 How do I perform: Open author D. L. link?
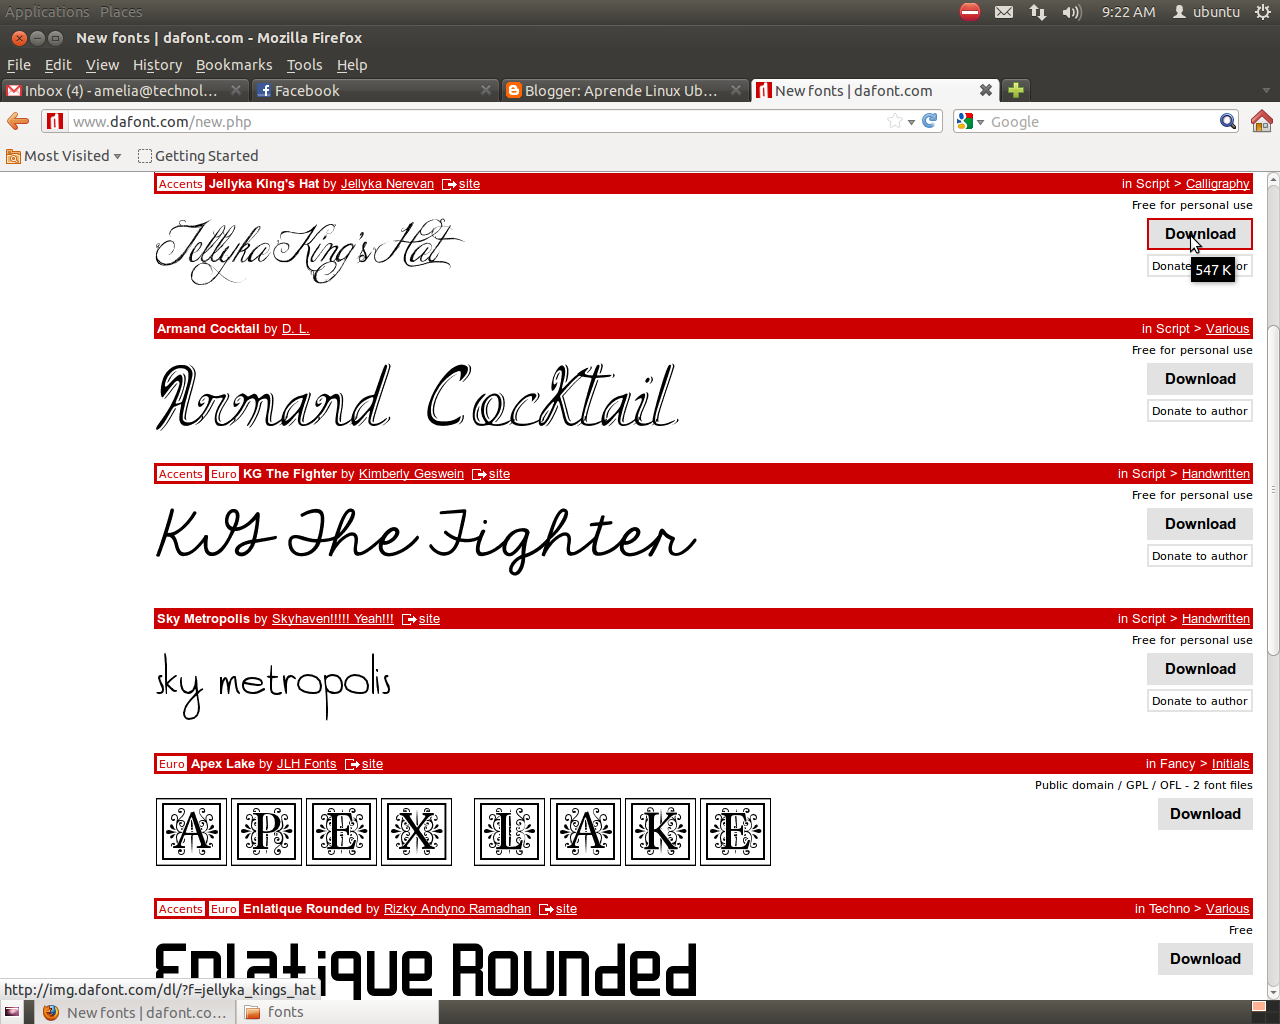(295, 329)
